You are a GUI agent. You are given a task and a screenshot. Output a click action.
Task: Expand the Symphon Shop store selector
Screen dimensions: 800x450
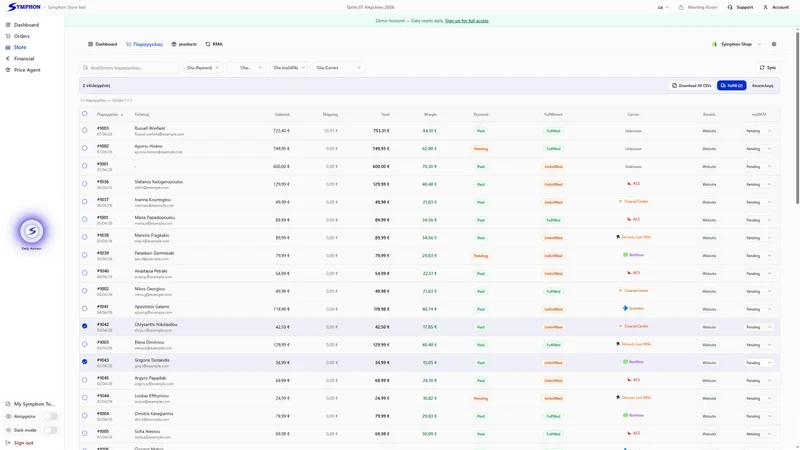[x=736, y=44]
